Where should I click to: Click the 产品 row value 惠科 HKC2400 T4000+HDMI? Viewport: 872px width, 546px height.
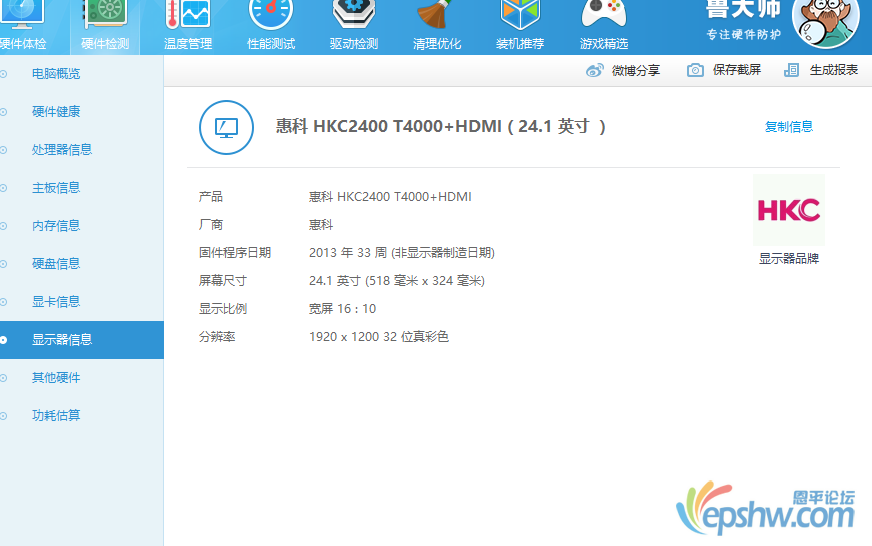point(390,197)
